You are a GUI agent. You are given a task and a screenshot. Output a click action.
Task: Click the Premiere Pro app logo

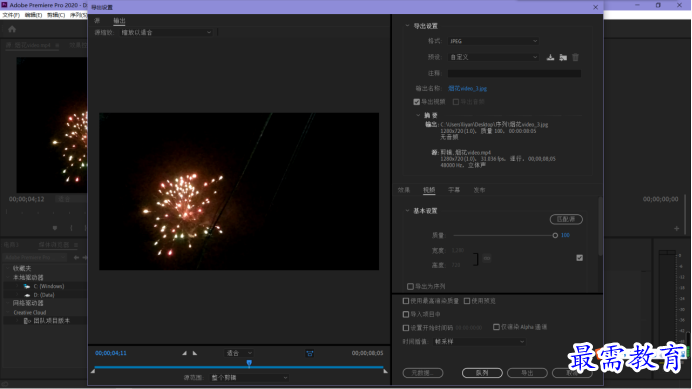pos(4,5)
